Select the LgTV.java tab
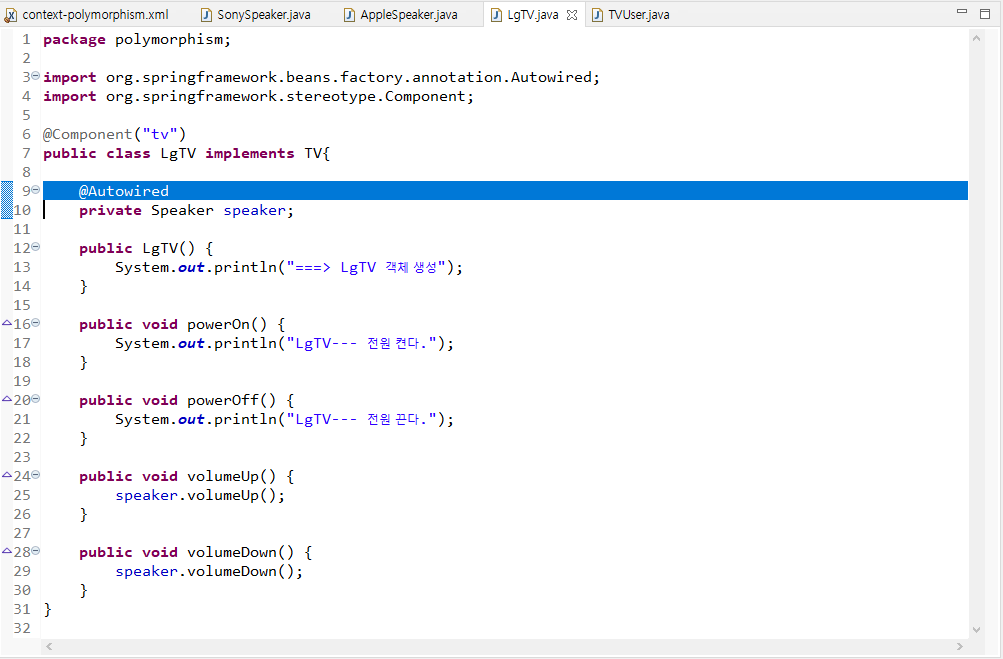Image resolution: width=1003 pixels, height=659 pixels. point(533,15)
